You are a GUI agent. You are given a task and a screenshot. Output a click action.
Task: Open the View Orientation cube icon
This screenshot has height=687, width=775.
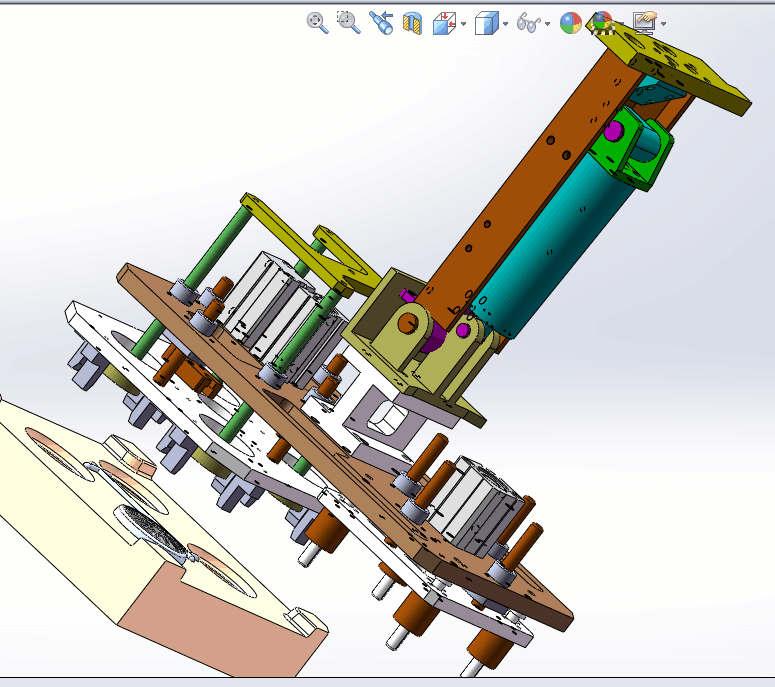[x=444, y=23]
